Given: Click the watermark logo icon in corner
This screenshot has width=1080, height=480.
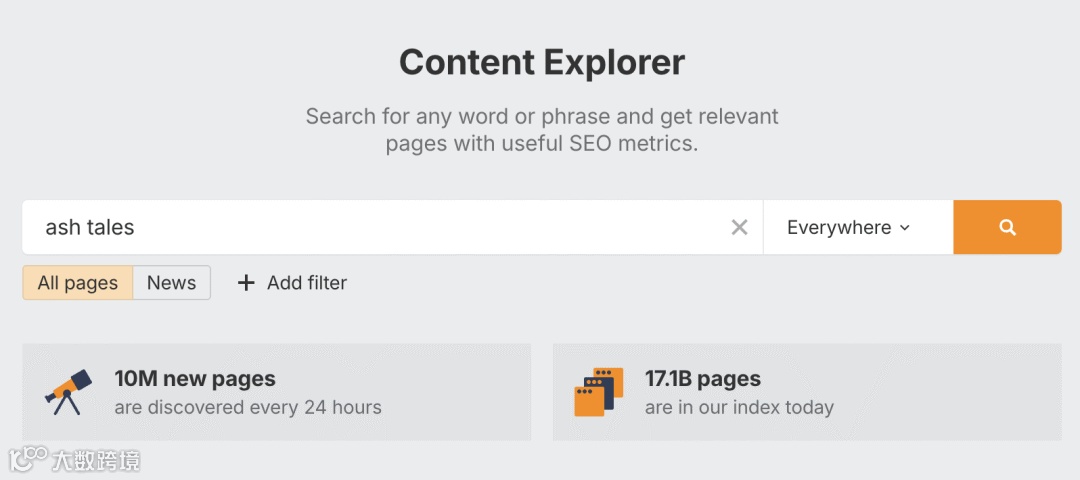Looking at the screenshot, I should point(27,459).
